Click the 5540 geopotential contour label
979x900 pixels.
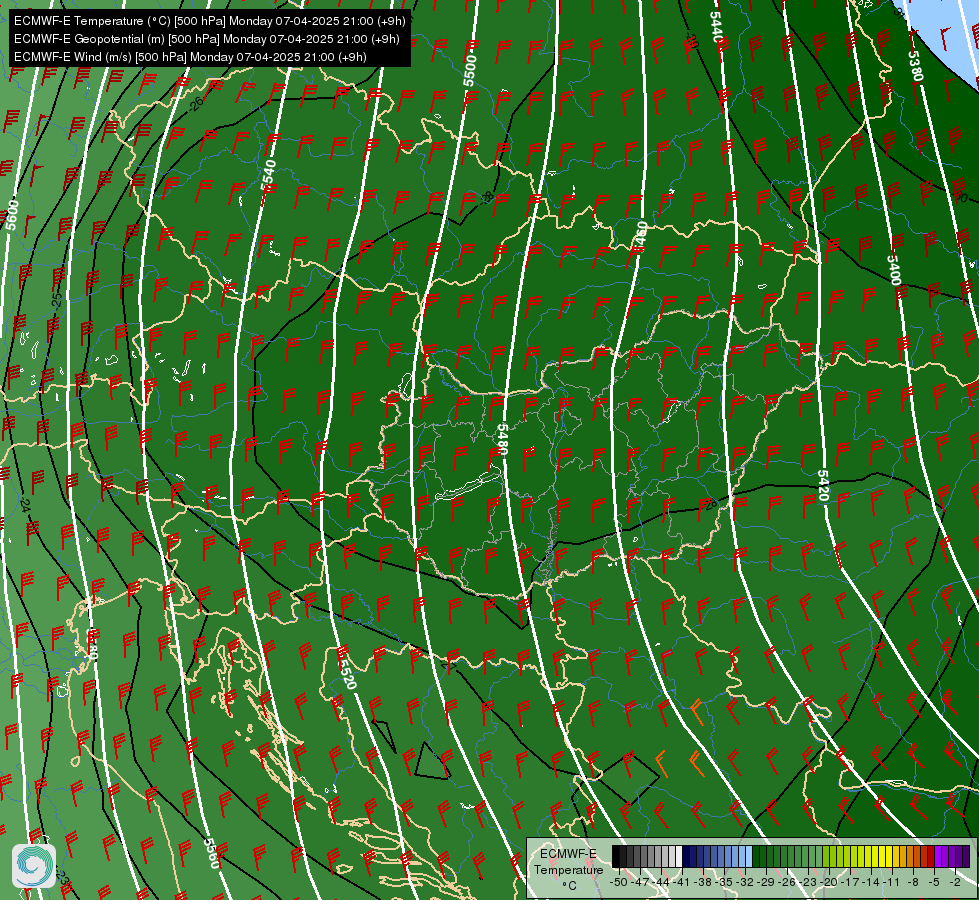pyautogui.click(x=268, y=176)
